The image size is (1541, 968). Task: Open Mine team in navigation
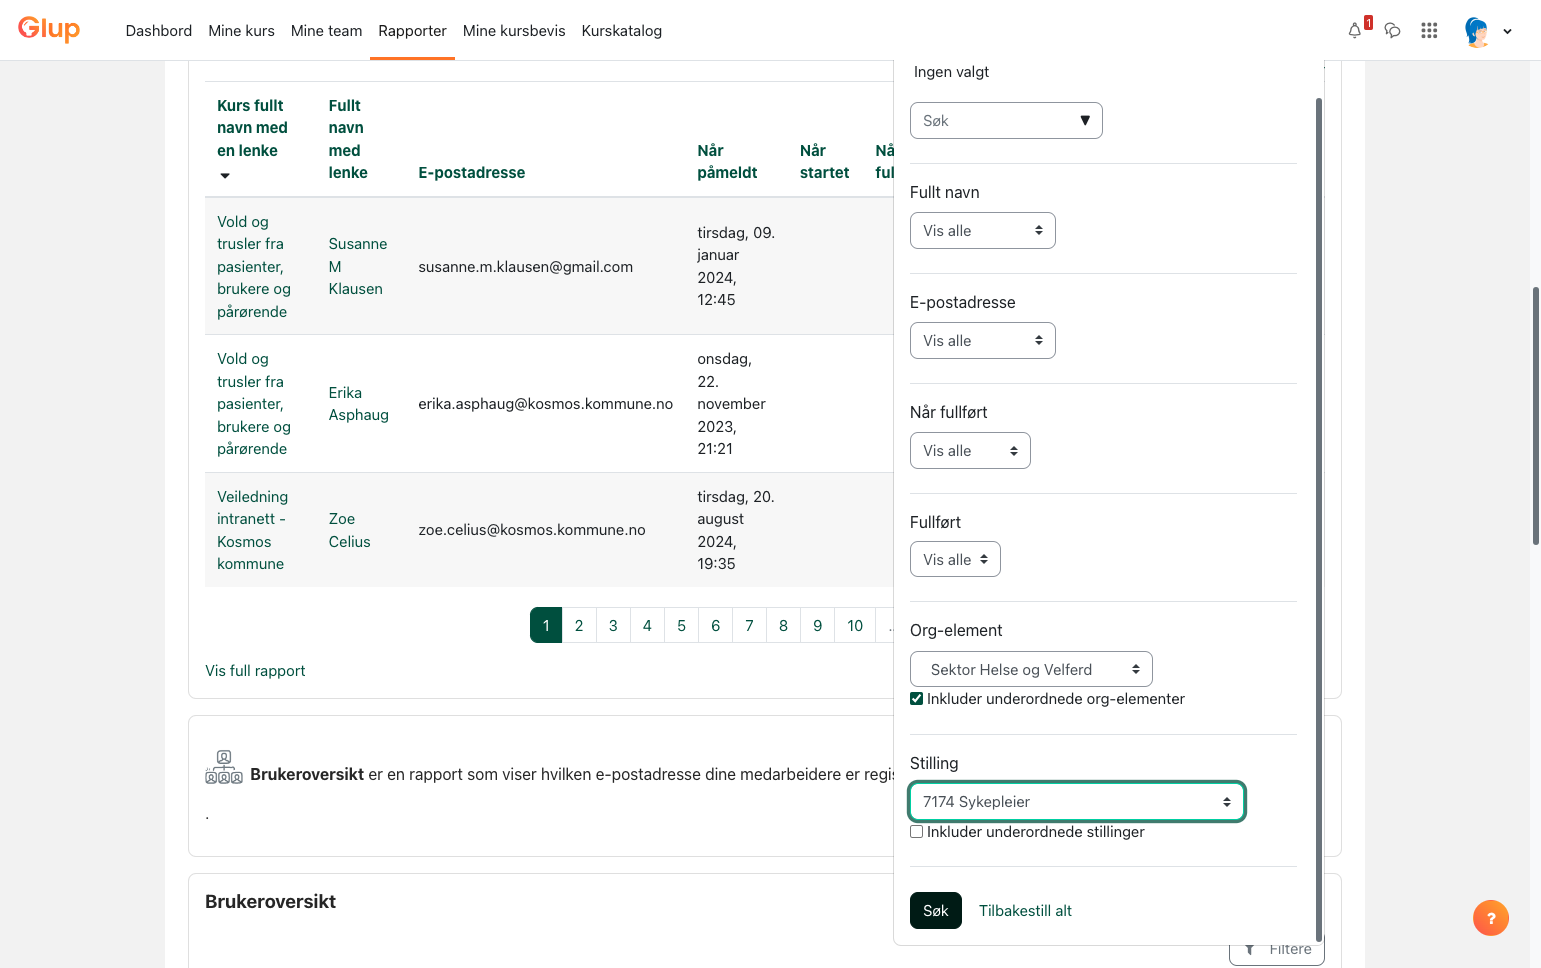(x=326, y=31)
